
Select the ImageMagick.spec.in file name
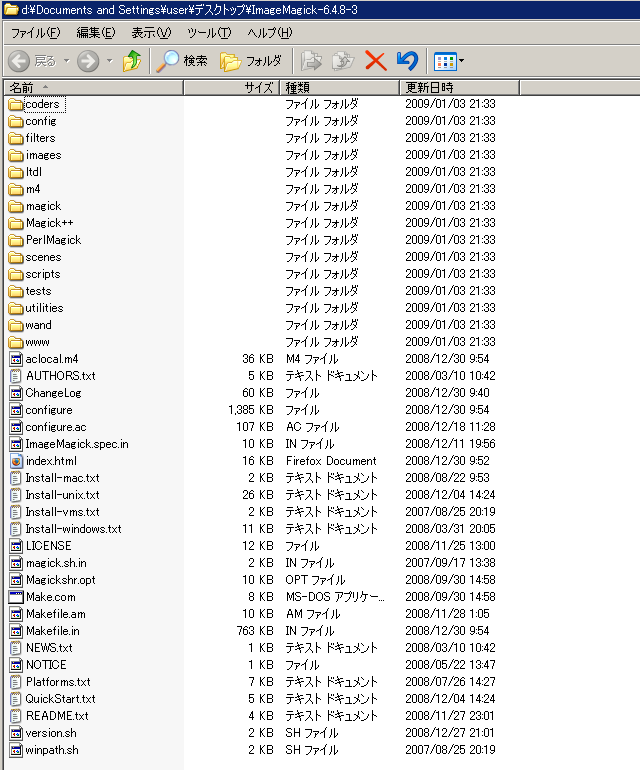[77, 444]
